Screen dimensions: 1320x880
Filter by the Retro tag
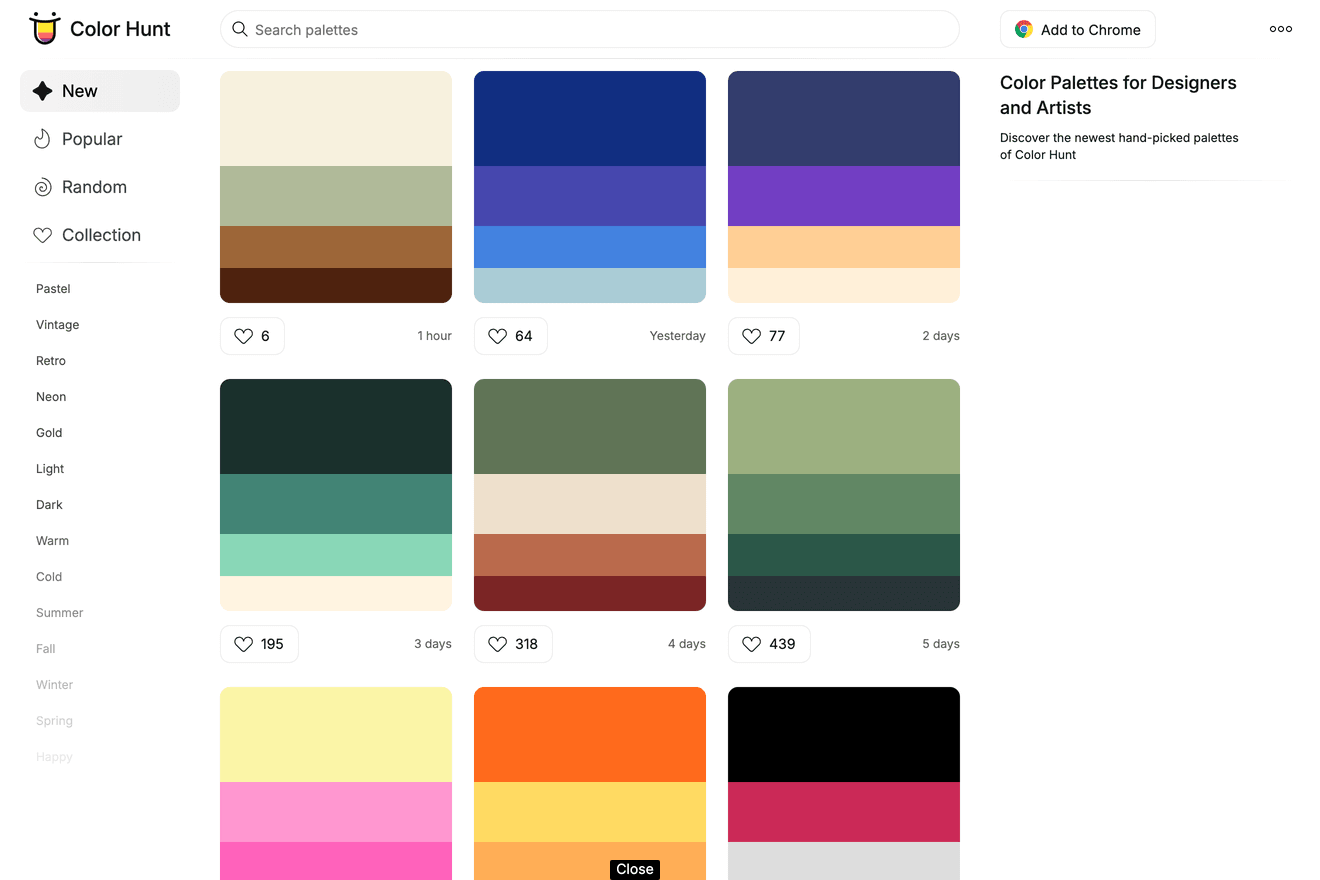[51, 361]
